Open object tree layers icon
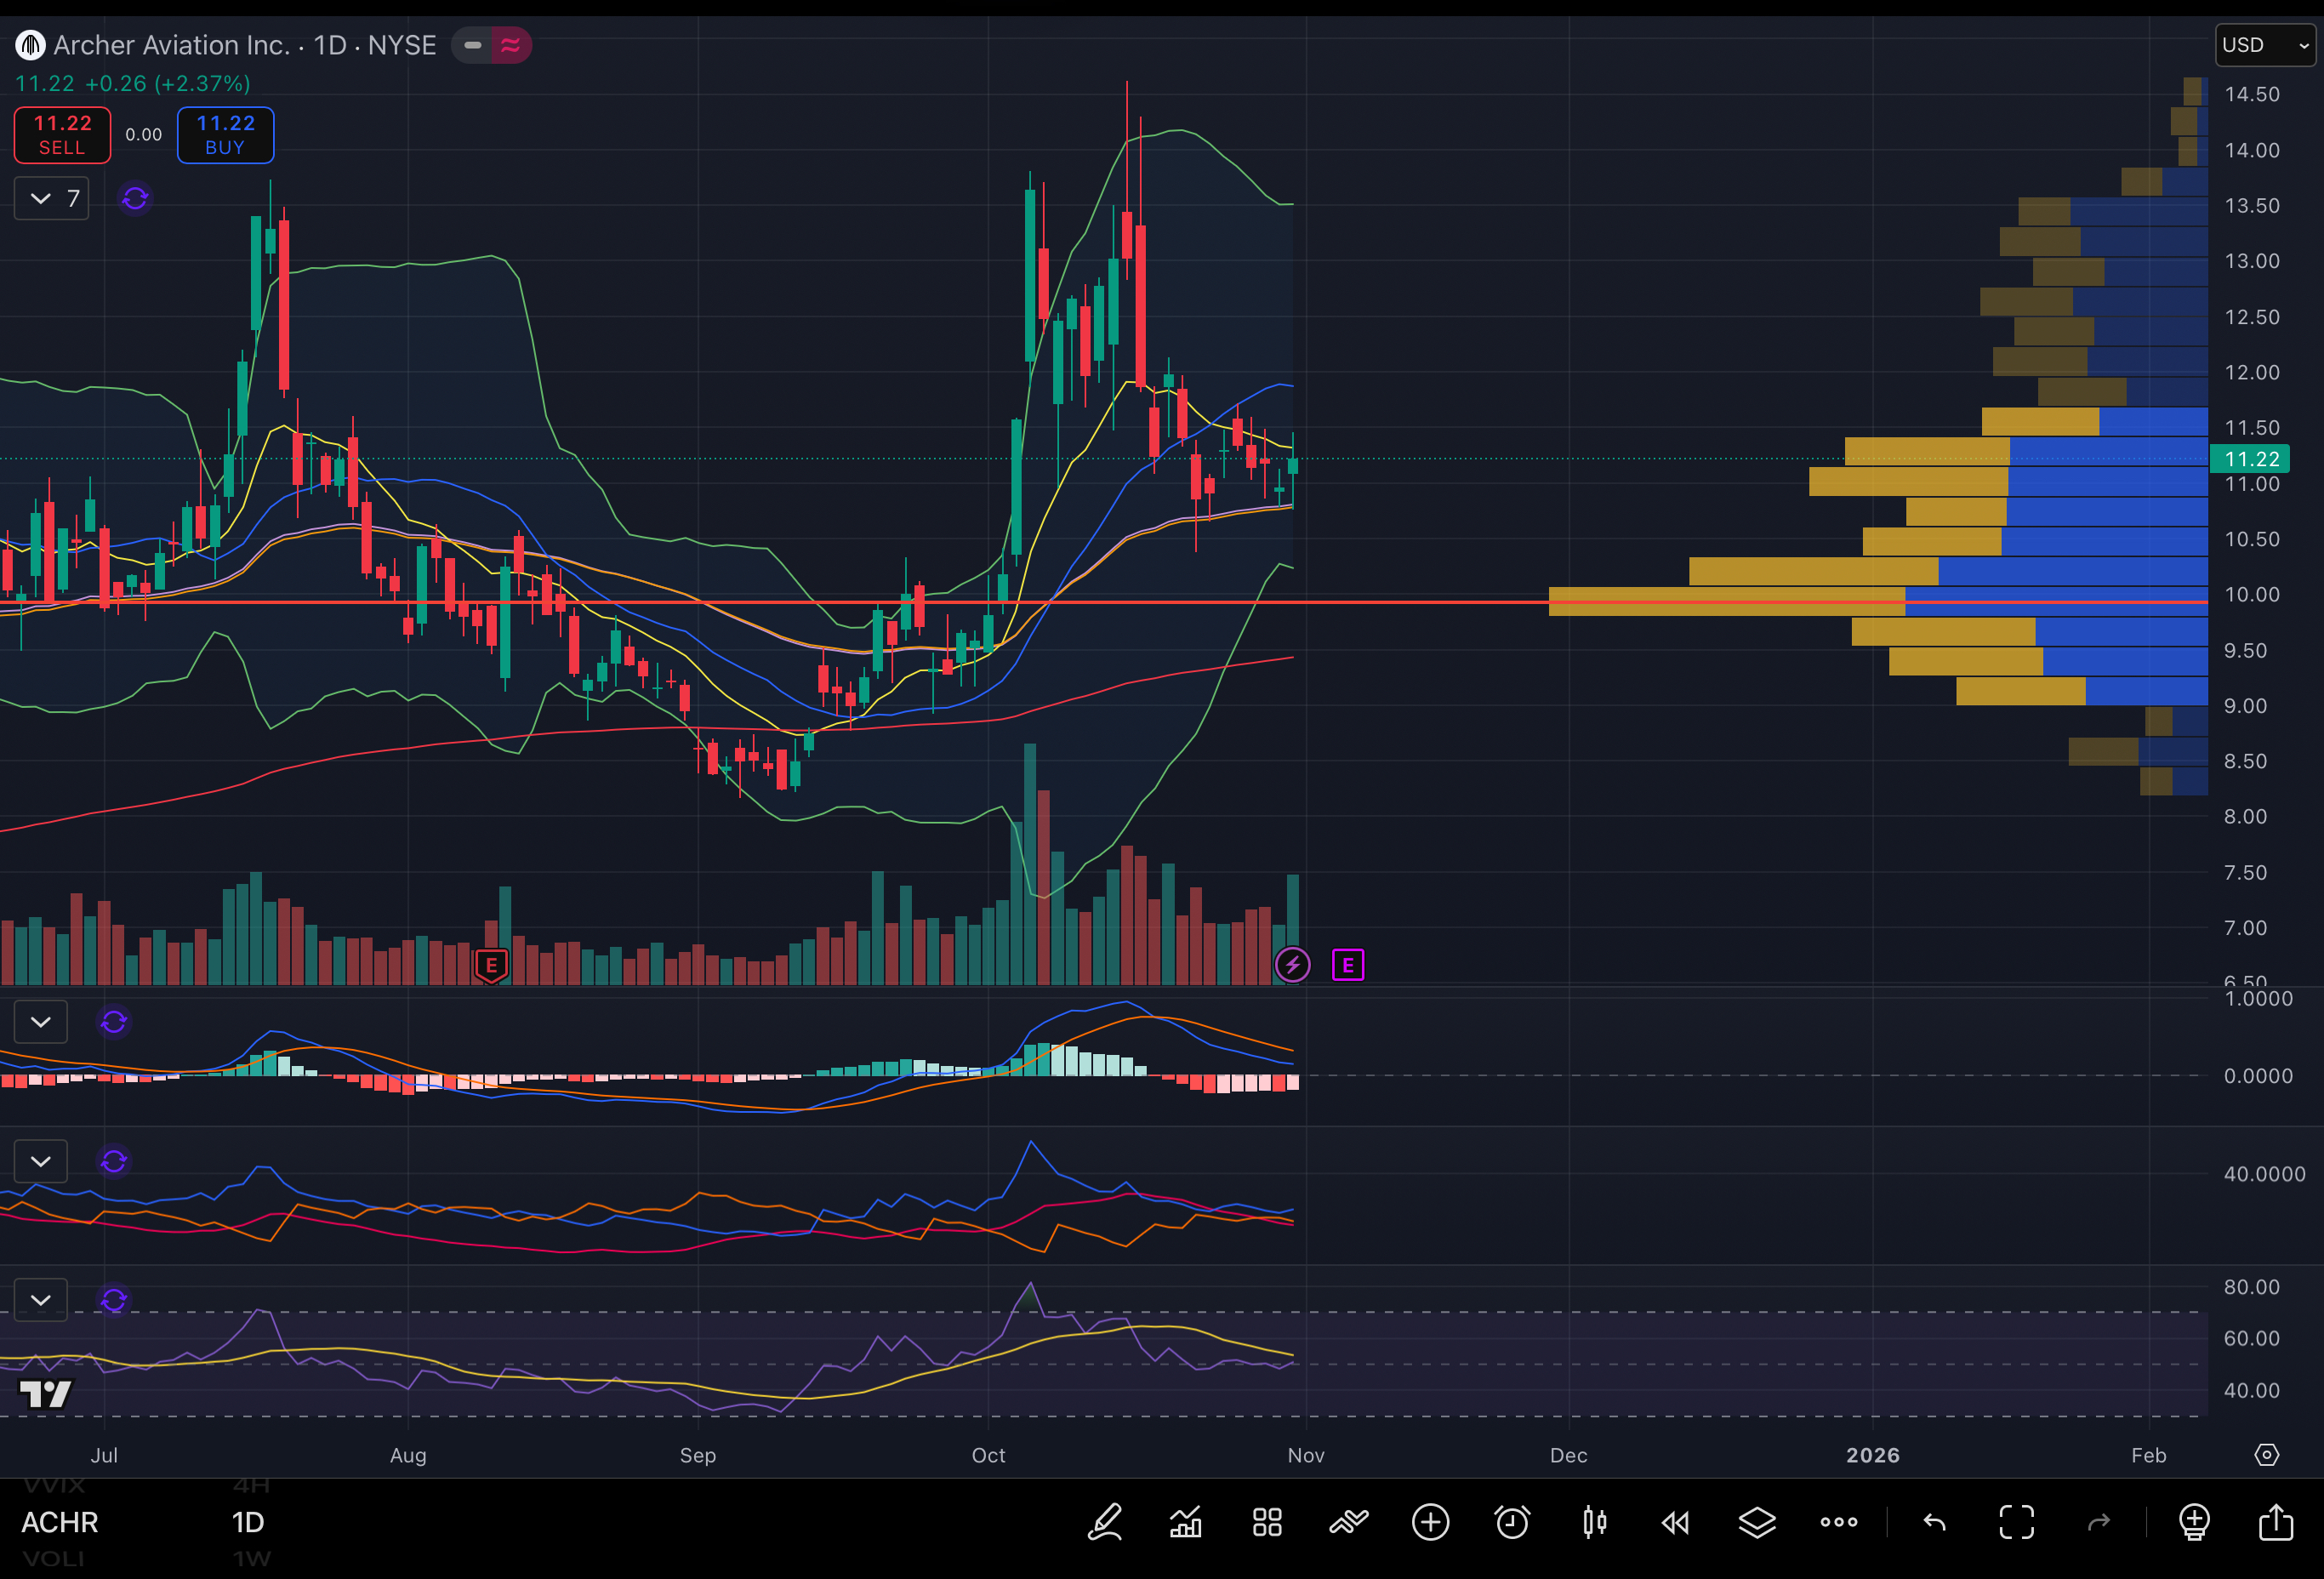Image resolution: width=2324 pixels, height=1579 pixels. click(x=1757, y=1522)
